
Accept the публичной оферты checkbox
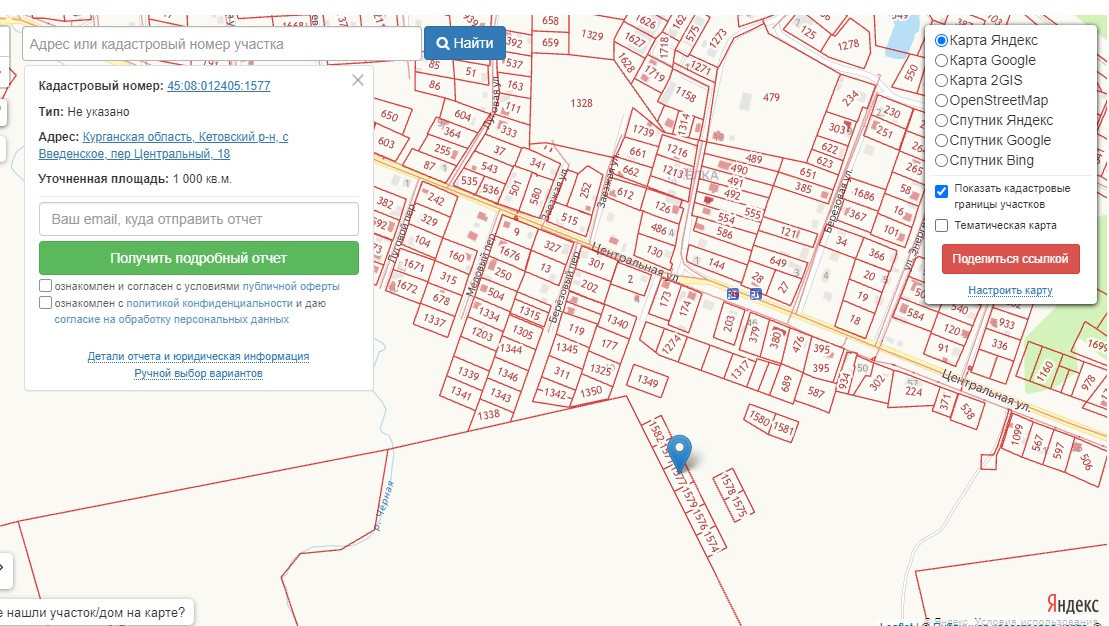[45, 286]
